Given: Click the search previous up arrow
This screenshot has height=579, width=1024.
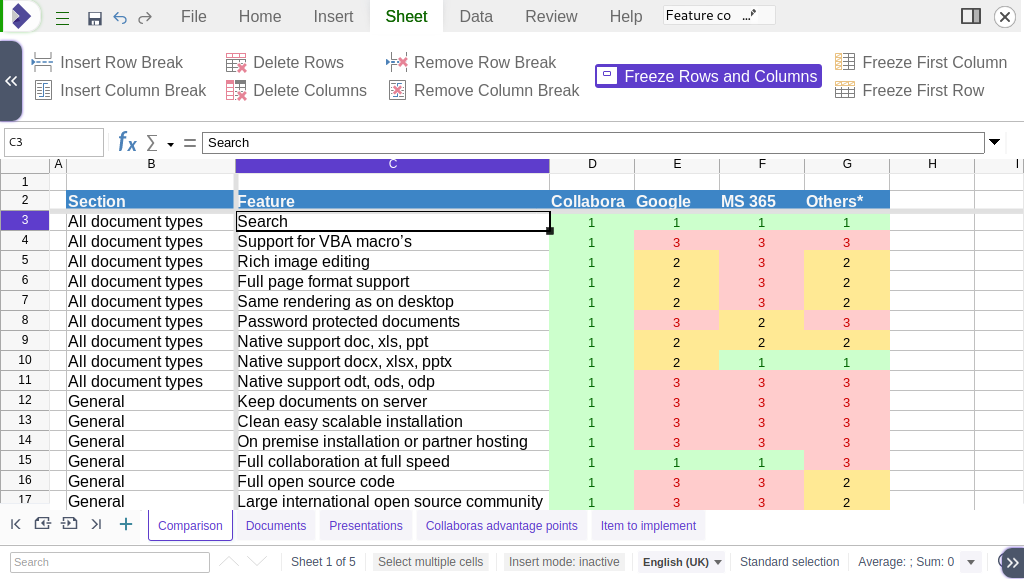Looking at the screenshot, I should tap(229, 561).
